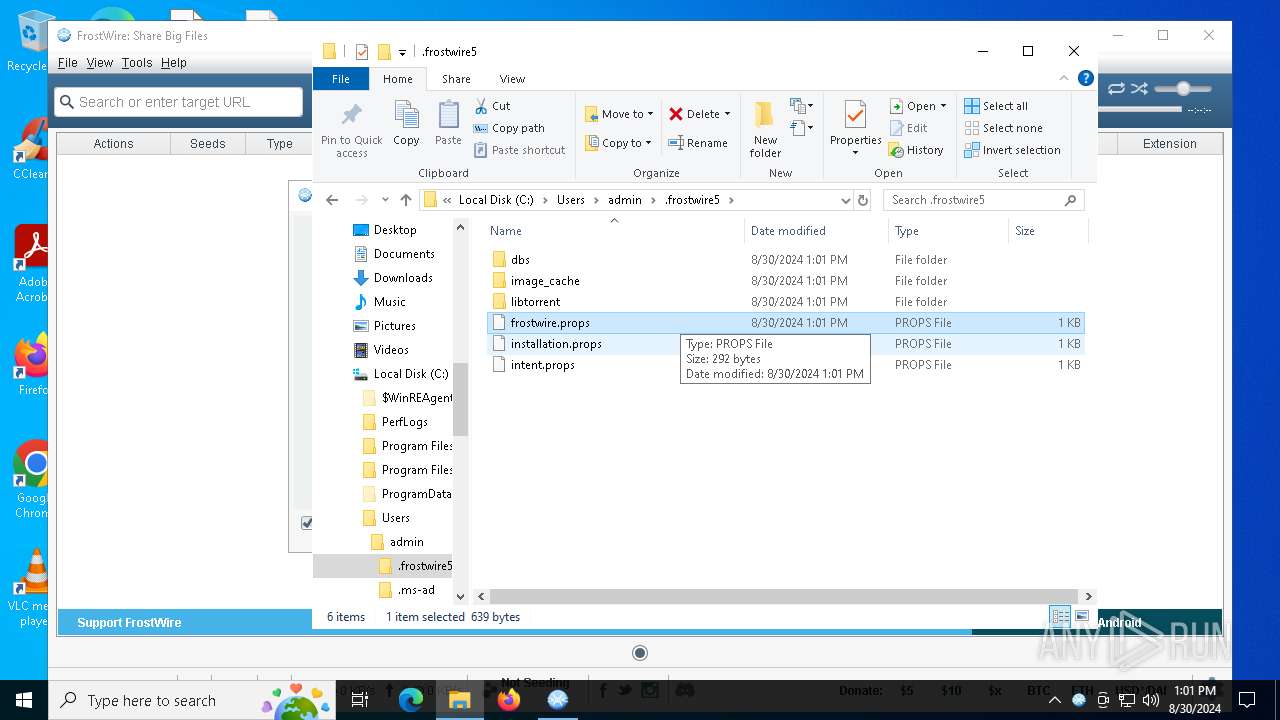
Task: Click Paste shortcut in the ribbon
Action: tap(520, 150)
